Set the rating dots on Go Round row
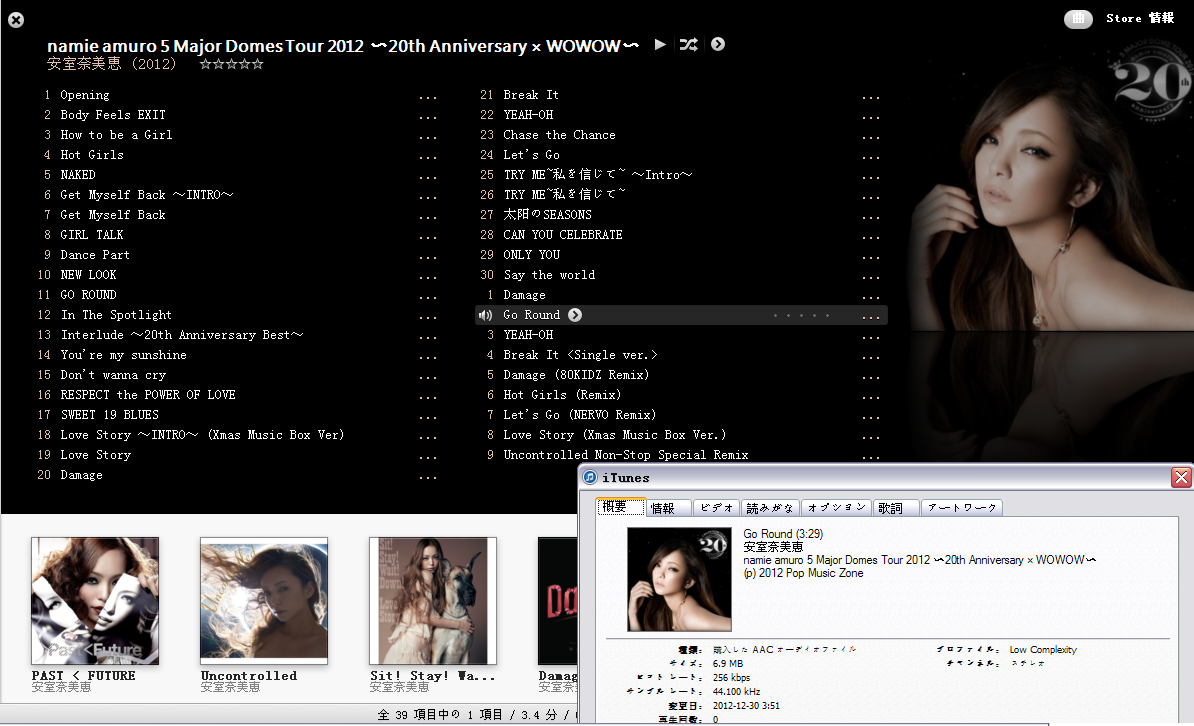Viewport: 1194px width, 726px height. (x=801, y=315)
